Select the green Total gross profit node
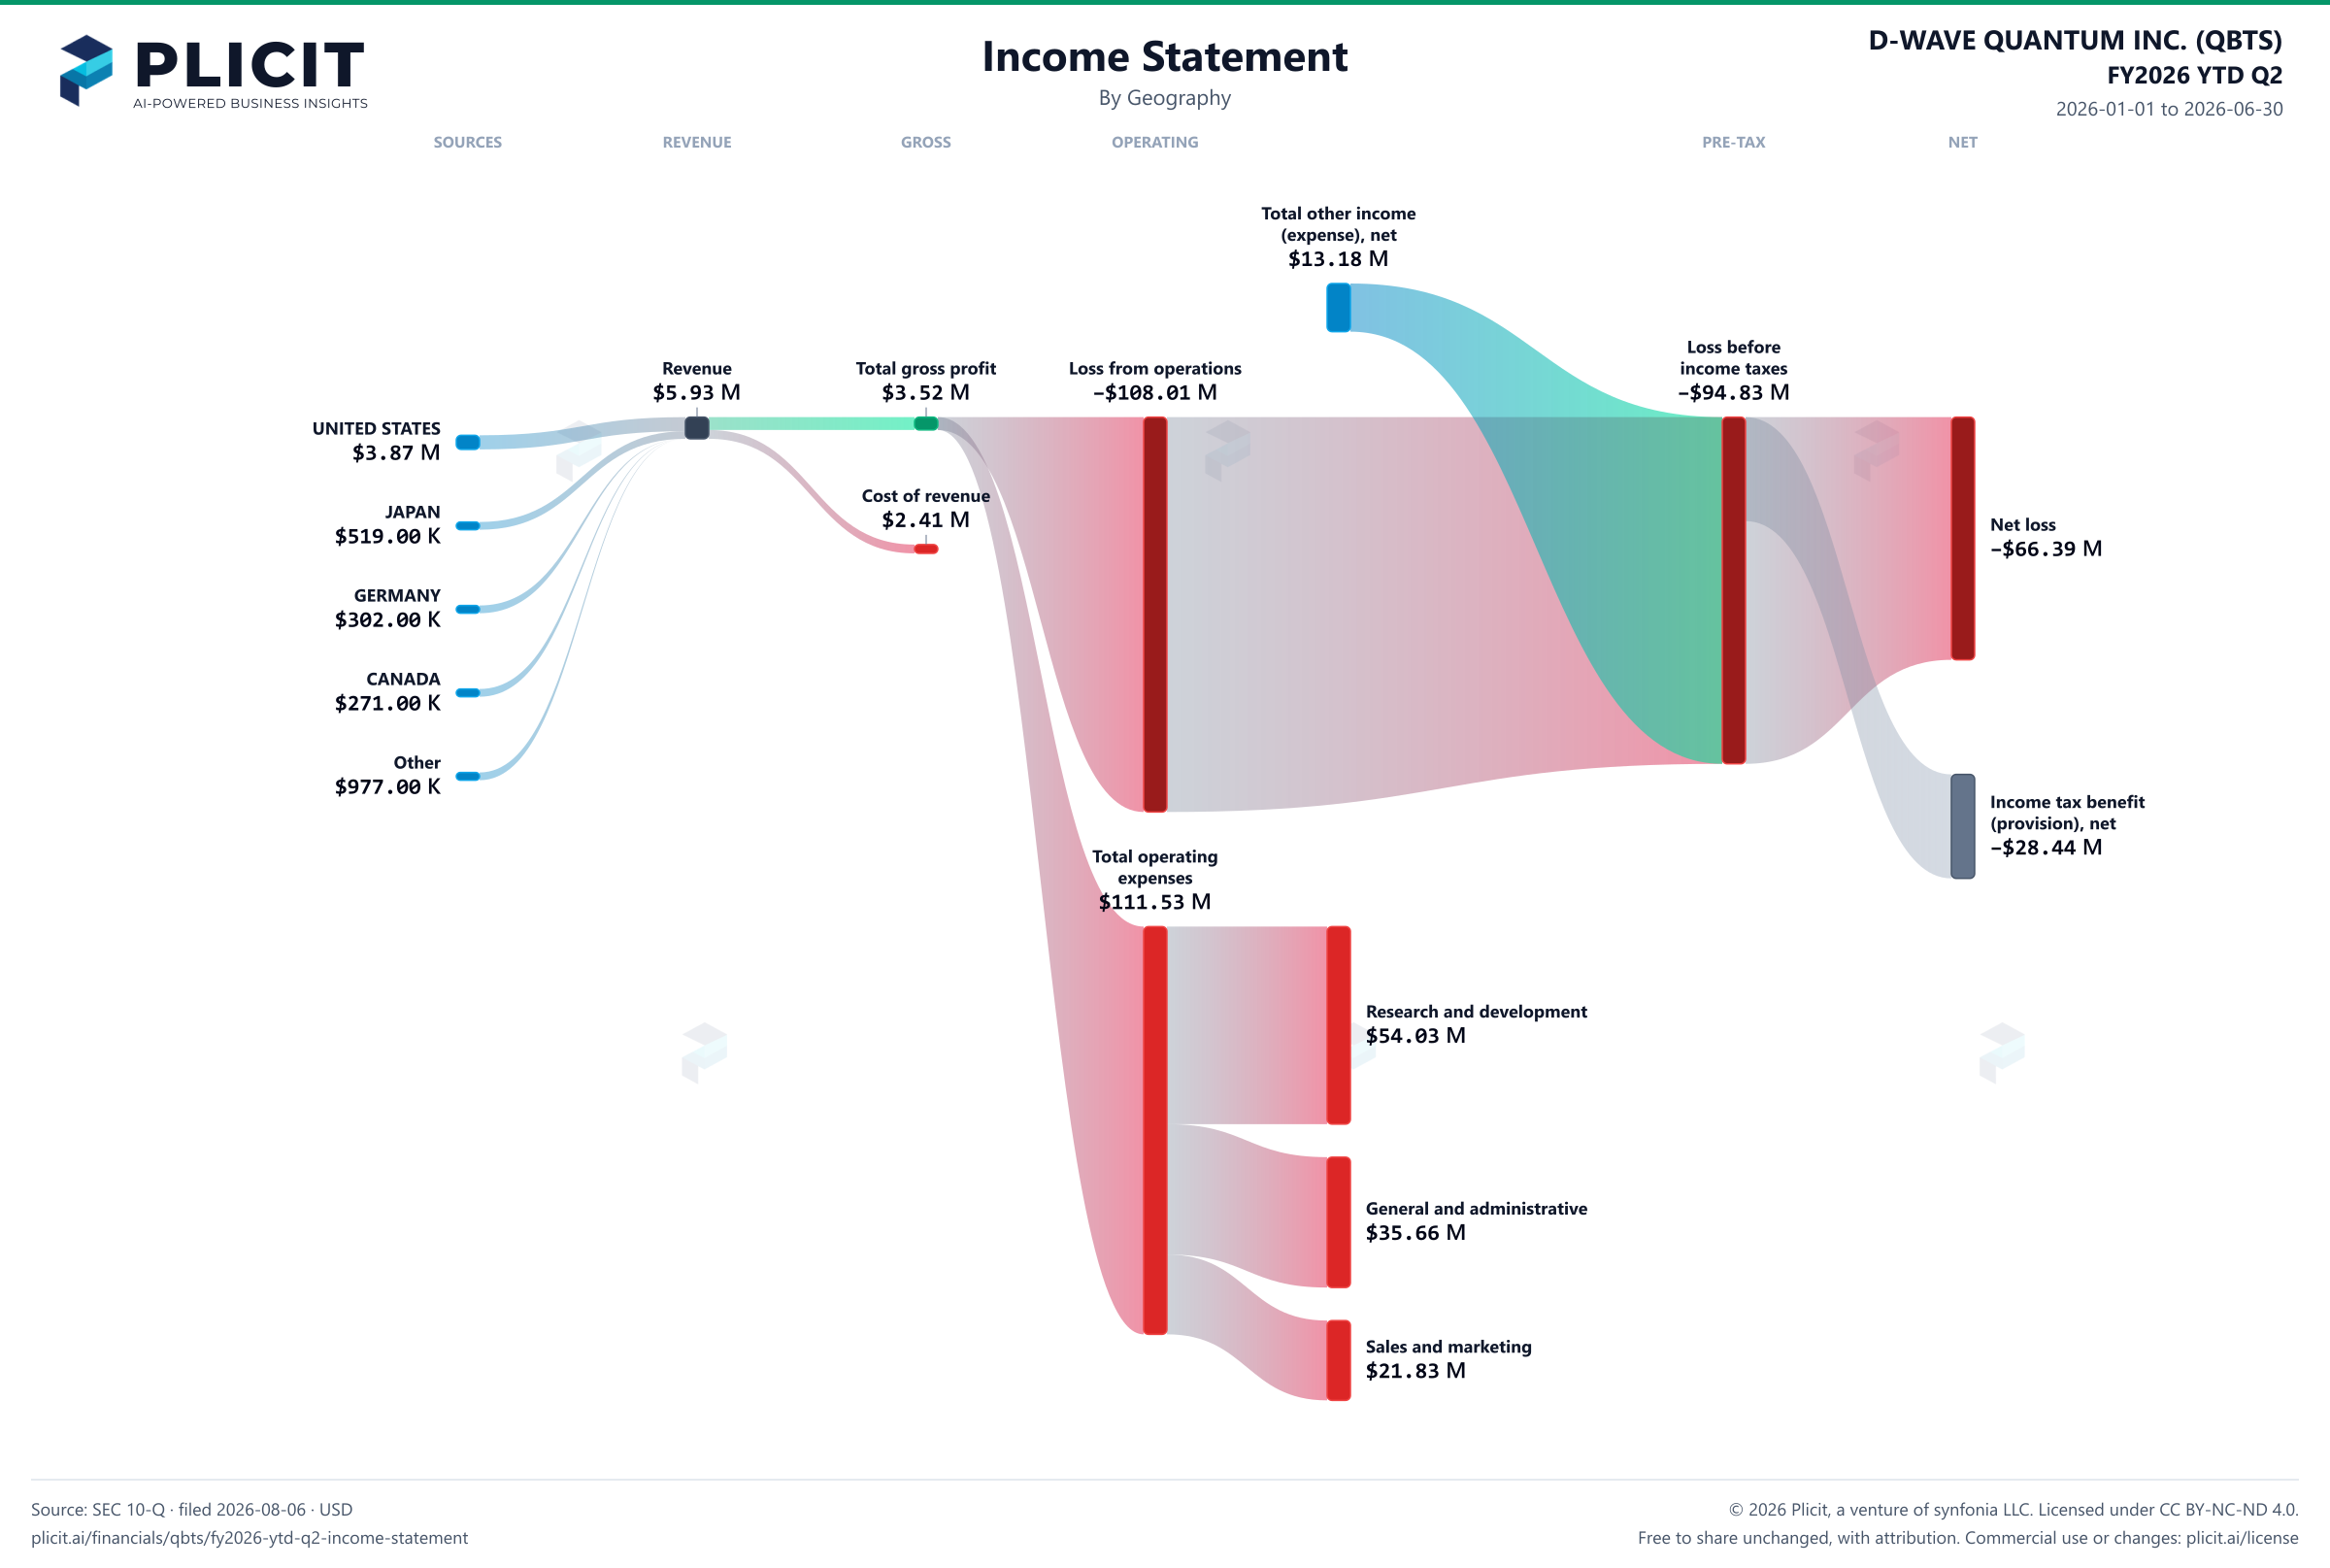The width and height of the screenshot is (2330, 1568). 926,424
